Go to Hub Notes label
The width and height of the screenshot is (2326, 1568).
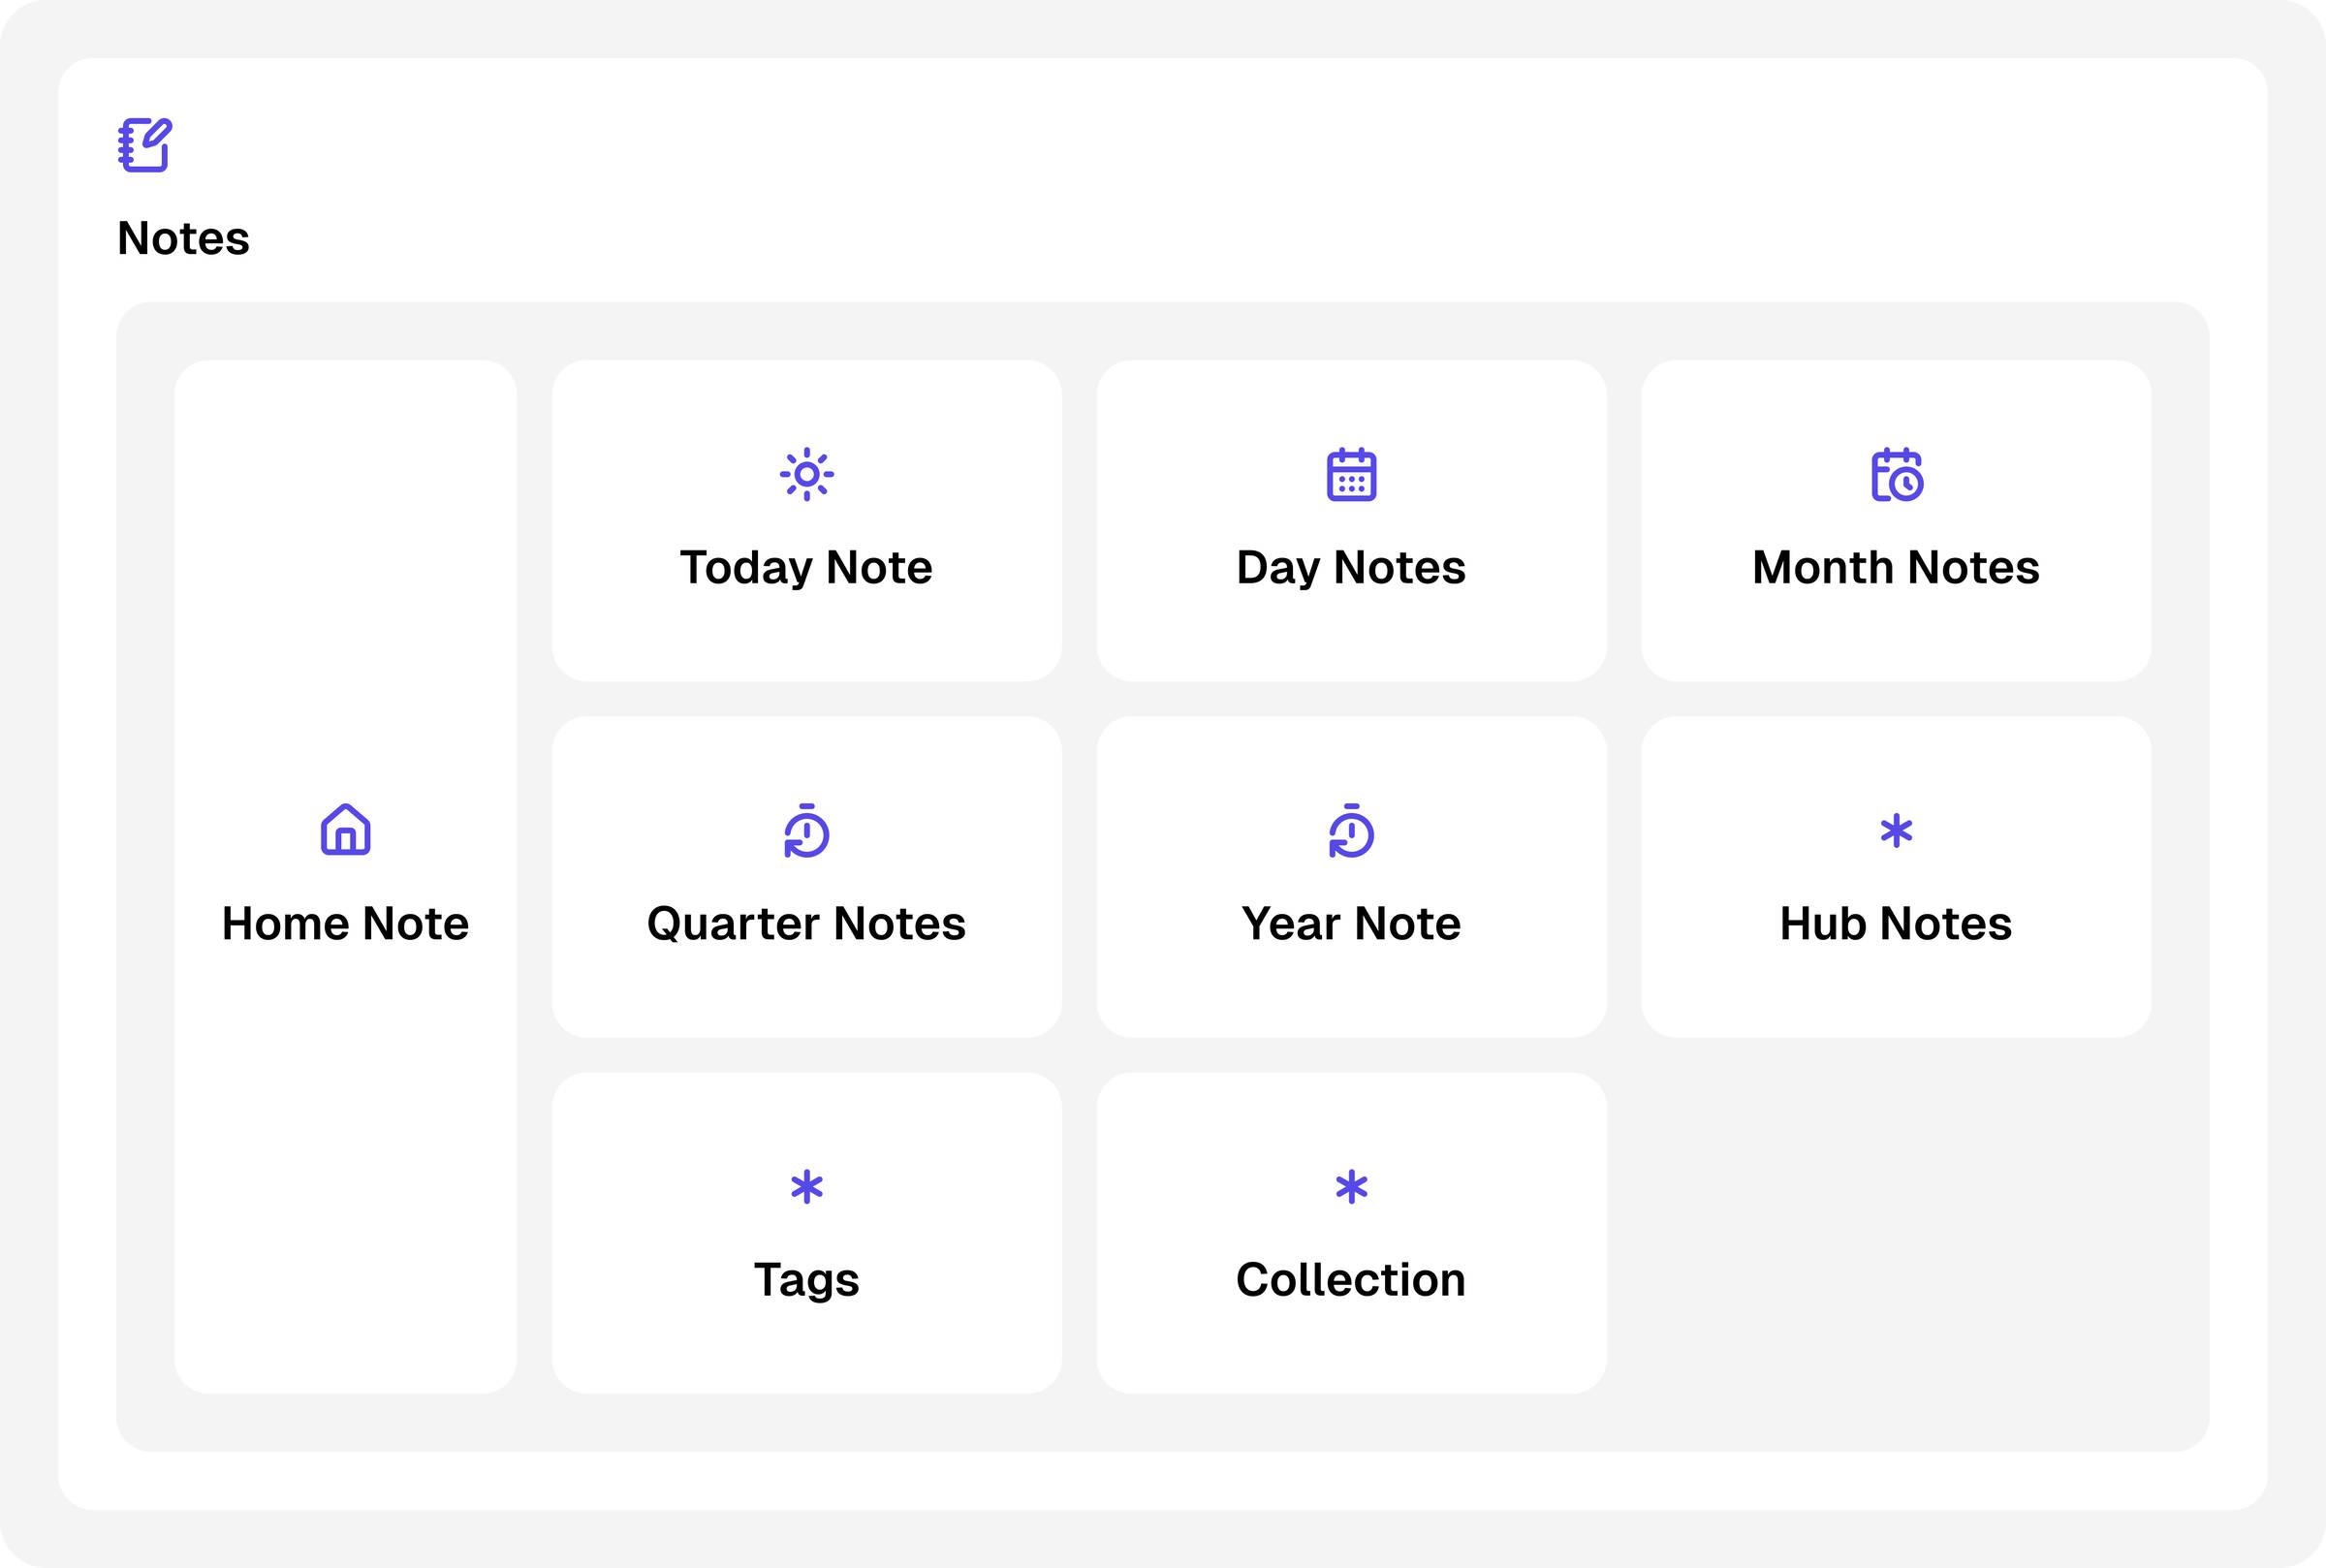[1896, 924]
